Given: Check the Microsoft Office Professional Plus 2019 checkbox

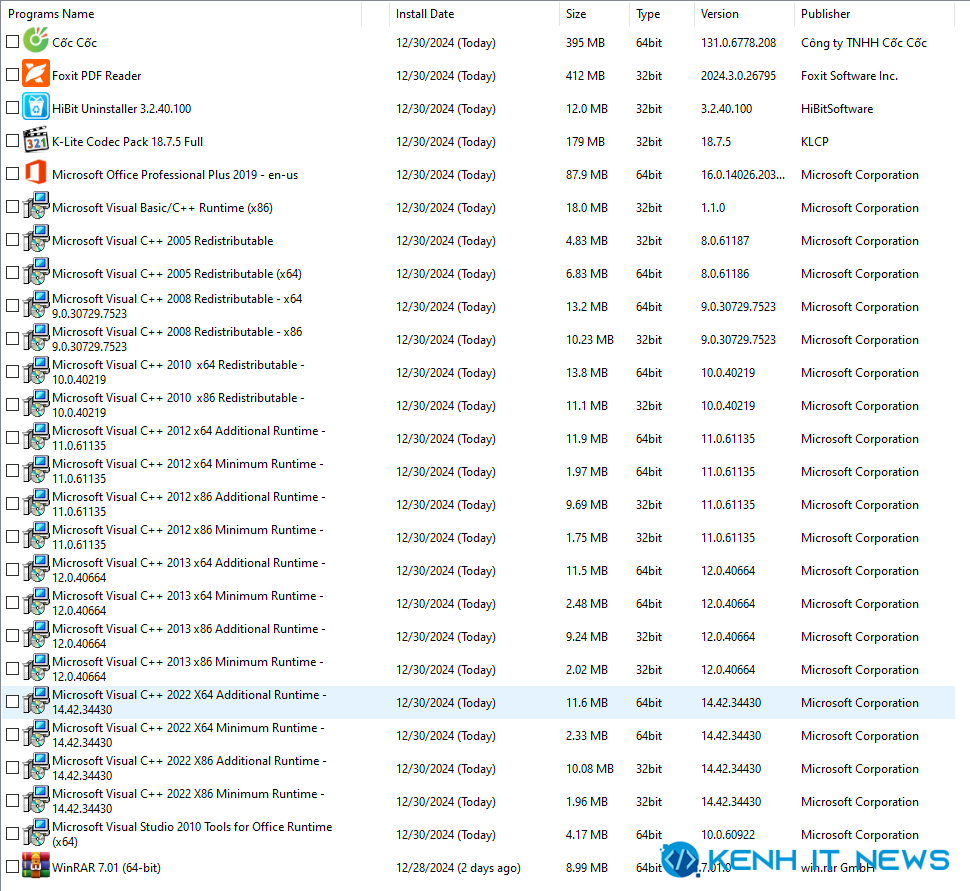Looking at the screenshot, I should (12, 173).
